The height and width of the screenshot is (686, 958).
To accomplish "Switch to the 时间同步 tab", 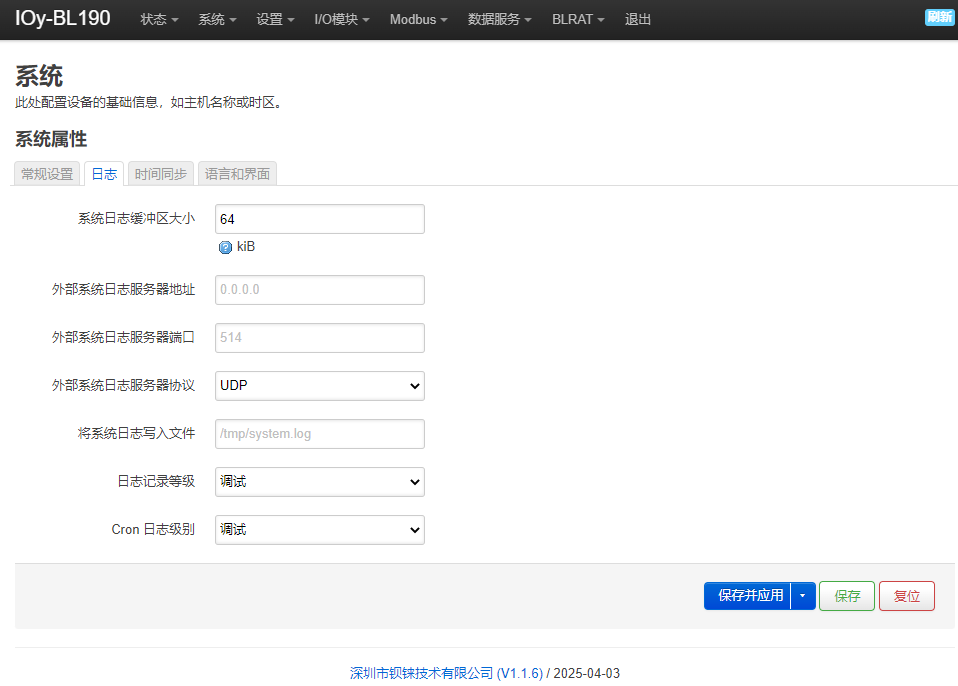I will (161, 174).
